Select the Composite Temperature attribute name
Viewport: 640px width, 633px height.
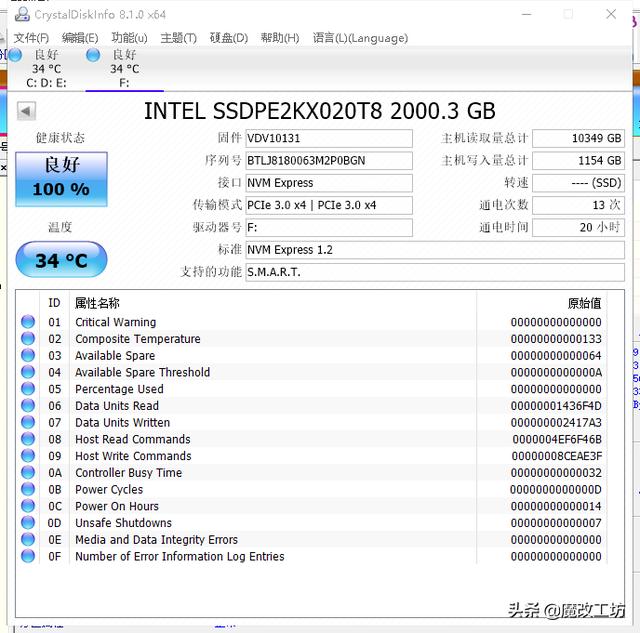point(138,339)
